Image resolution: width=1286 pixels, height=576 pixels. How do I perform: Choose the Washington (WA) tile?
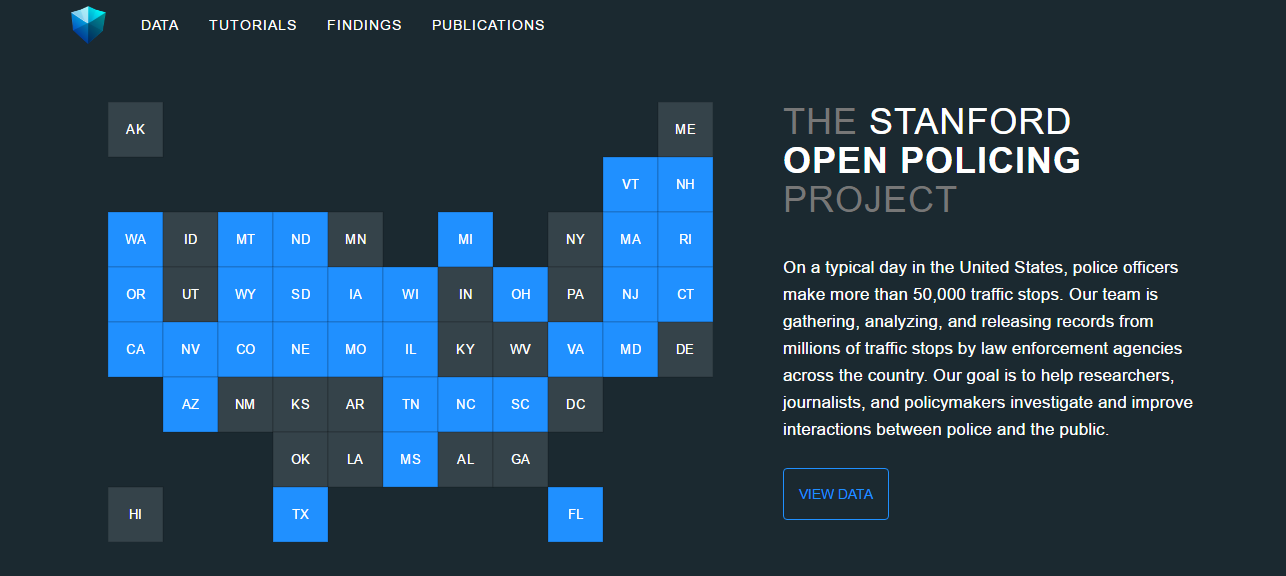click(135, 239)
